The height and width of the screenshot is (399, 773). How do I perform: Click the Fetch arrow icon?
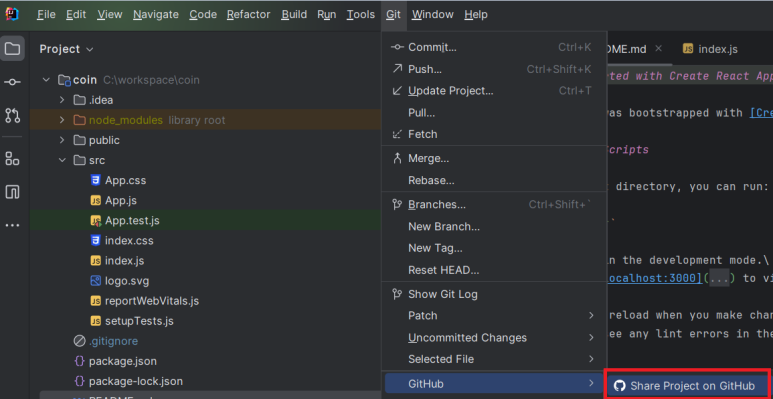coord(397,134)
